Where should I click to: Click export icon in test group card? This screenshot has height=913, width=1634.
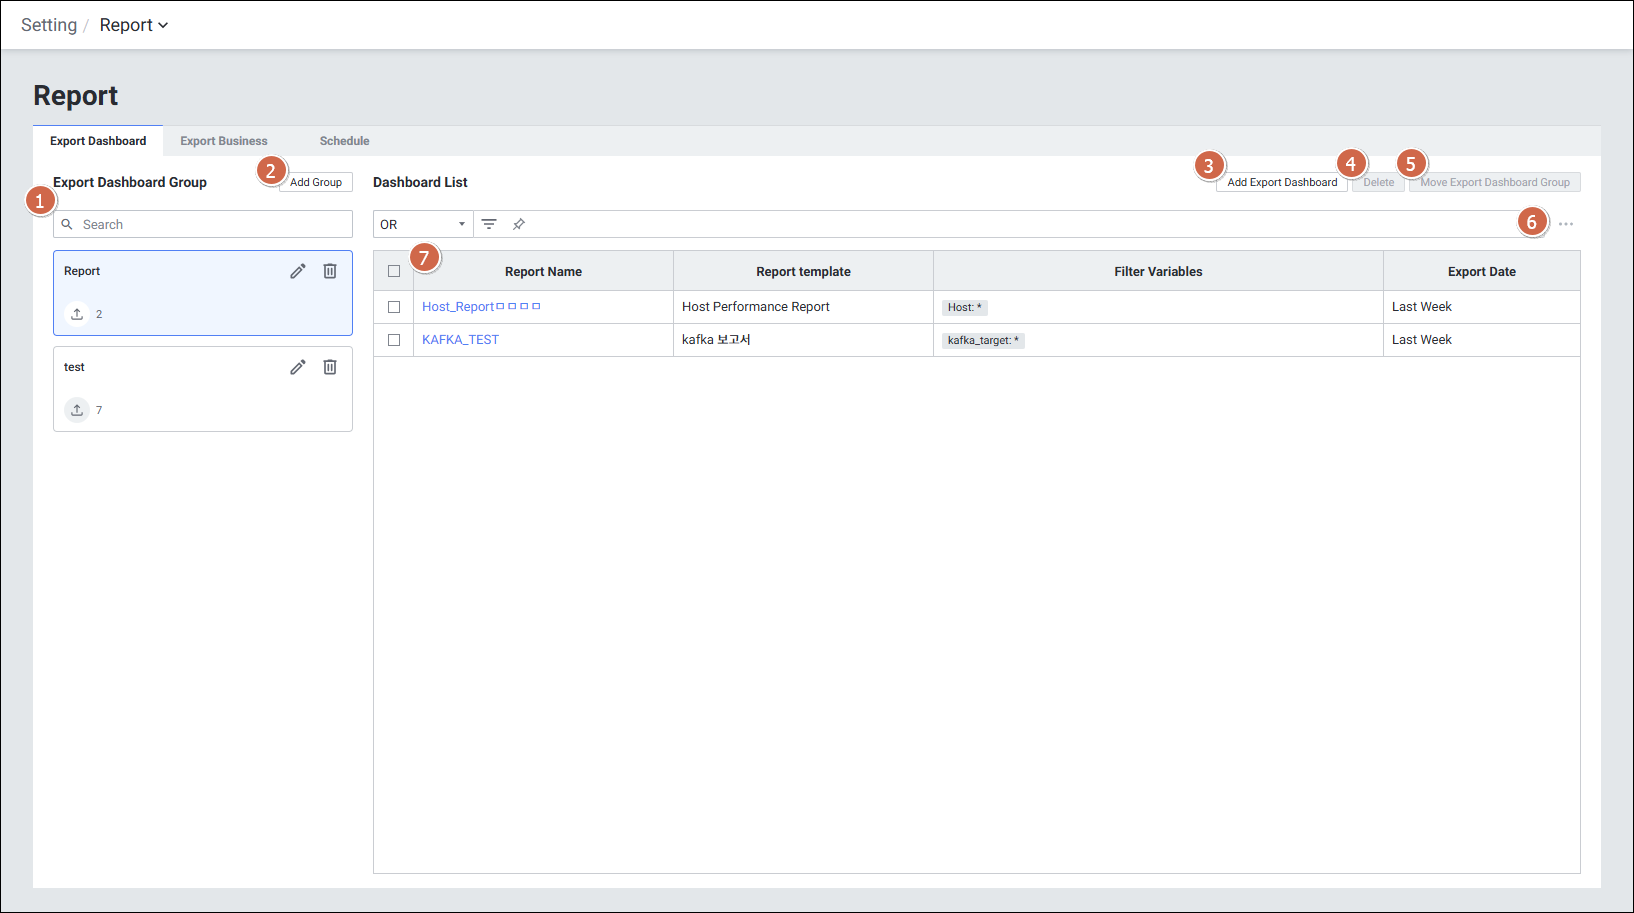77,410
